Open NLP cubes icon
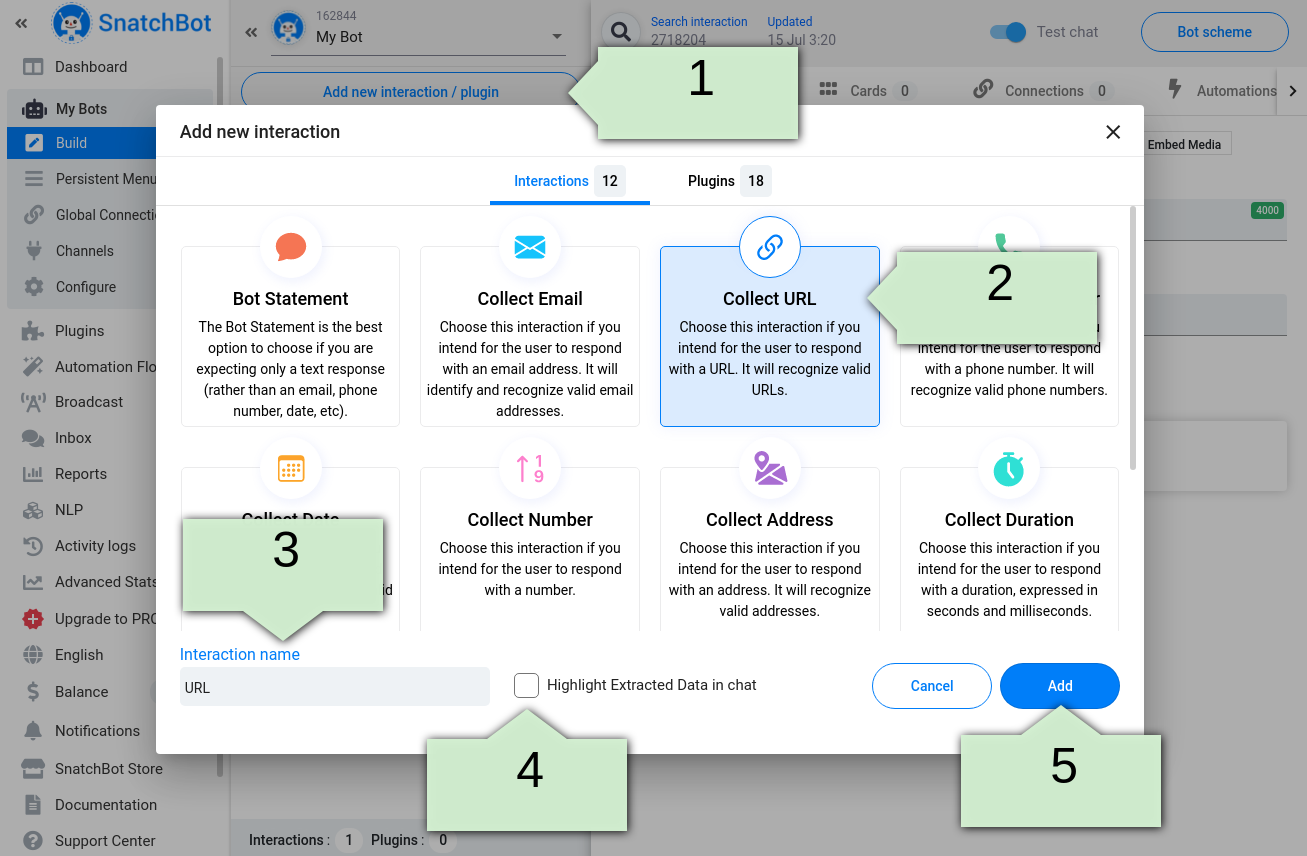The image size is (1307, 856). pyautogui.click(x=33, y=510)
